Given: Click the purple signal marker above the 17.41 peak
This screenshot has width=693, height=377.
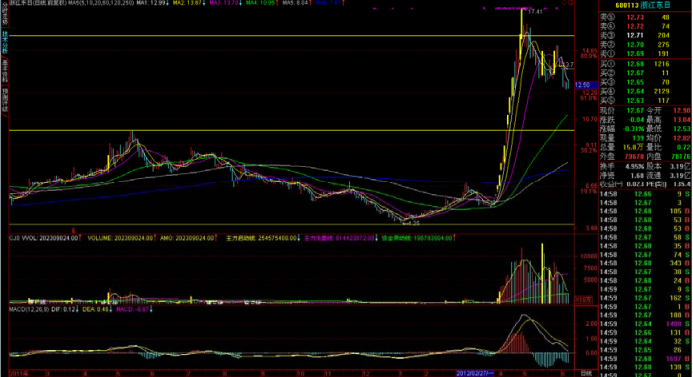Looking at the screenshot, I should (x=524, y=8).
